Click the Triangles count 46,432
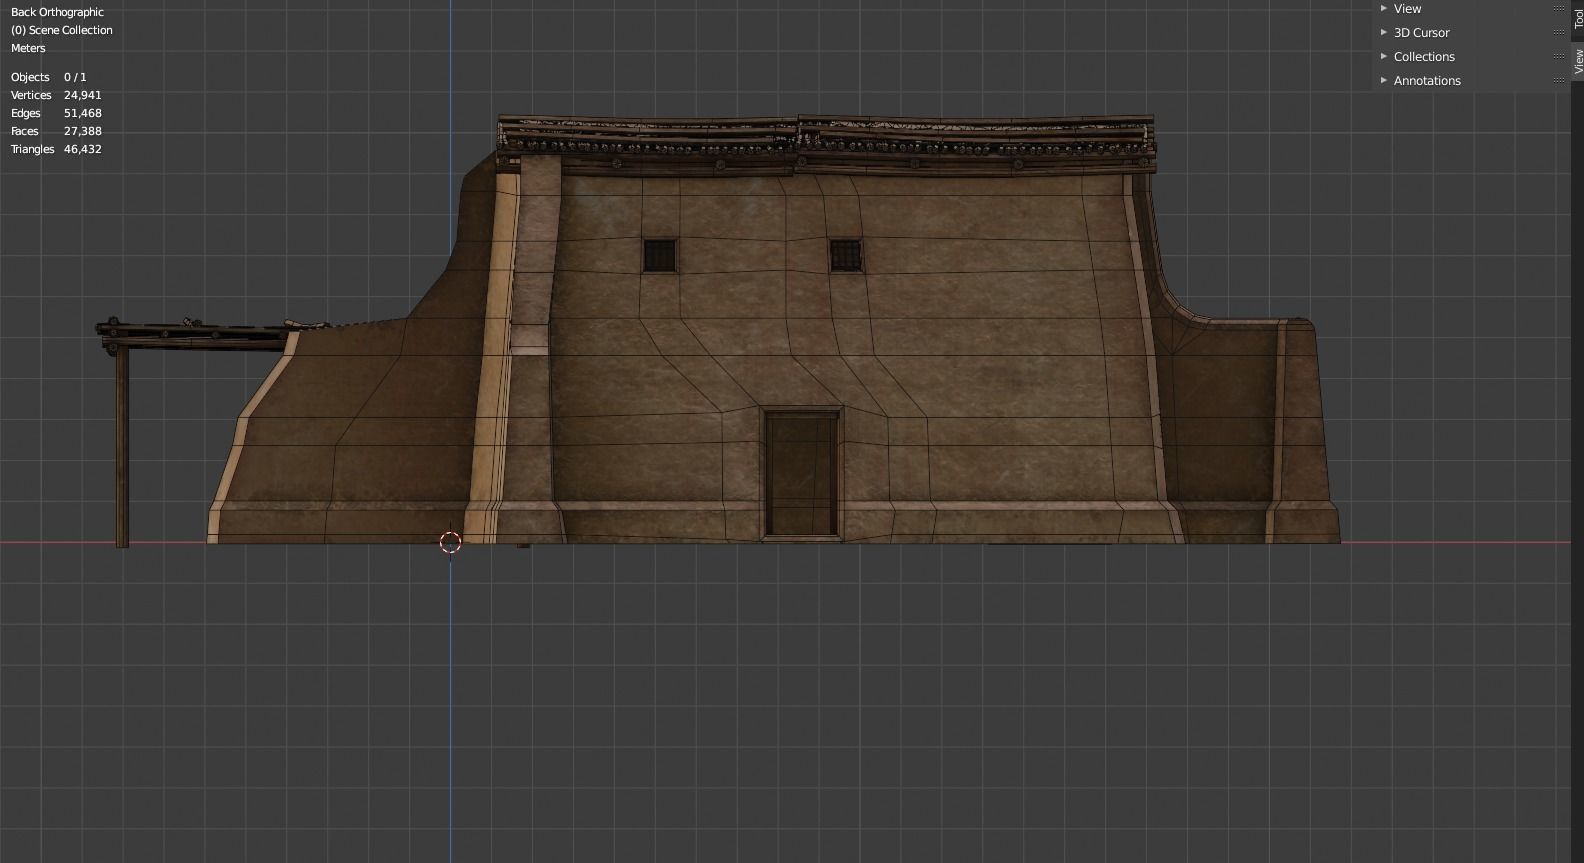 click(x=82, y=149)
